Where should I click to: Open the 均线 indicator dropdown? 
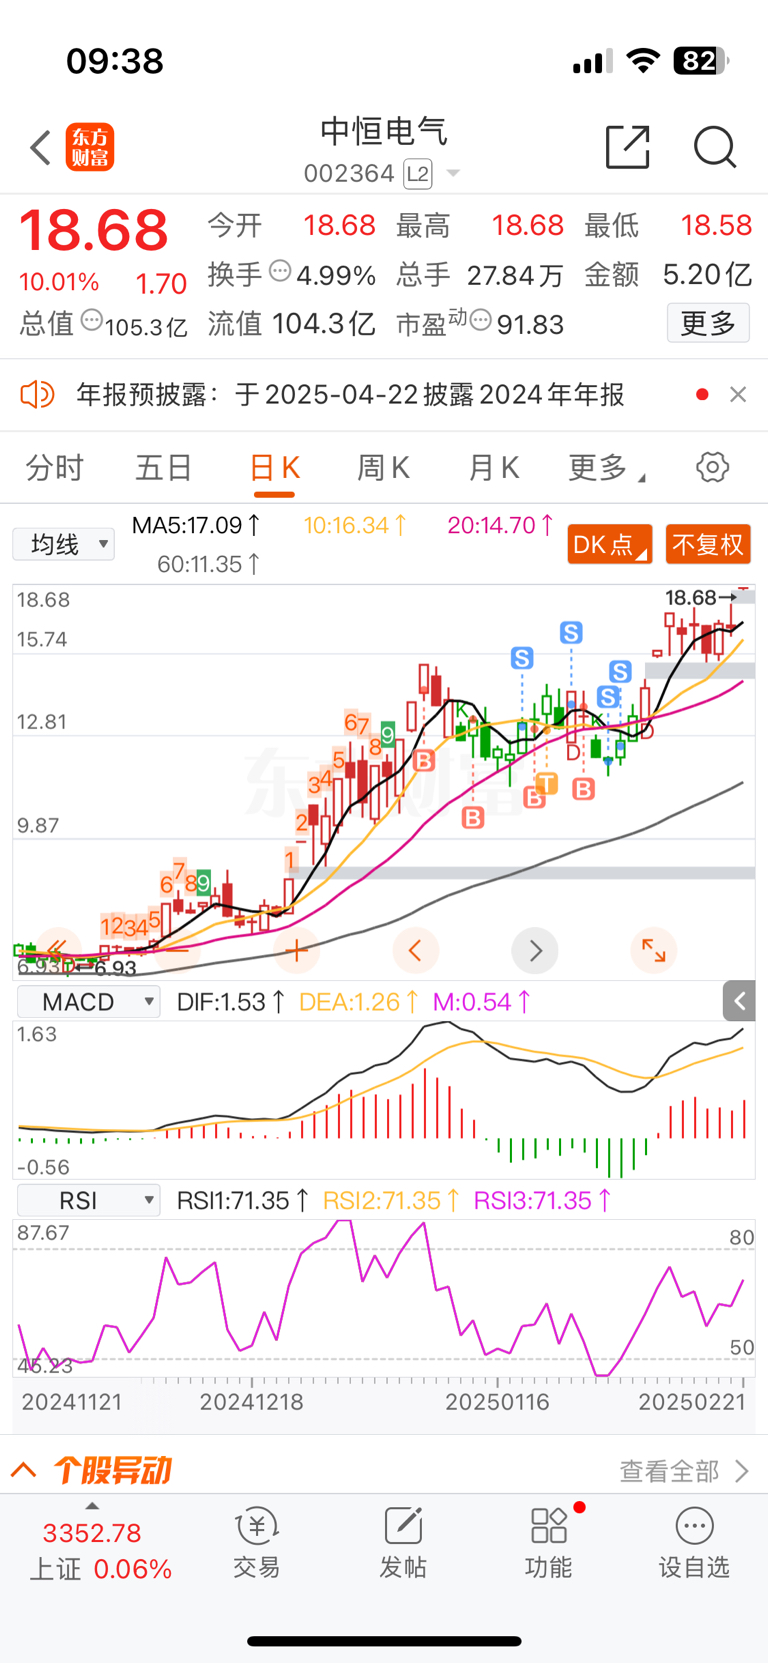point(64,544)
